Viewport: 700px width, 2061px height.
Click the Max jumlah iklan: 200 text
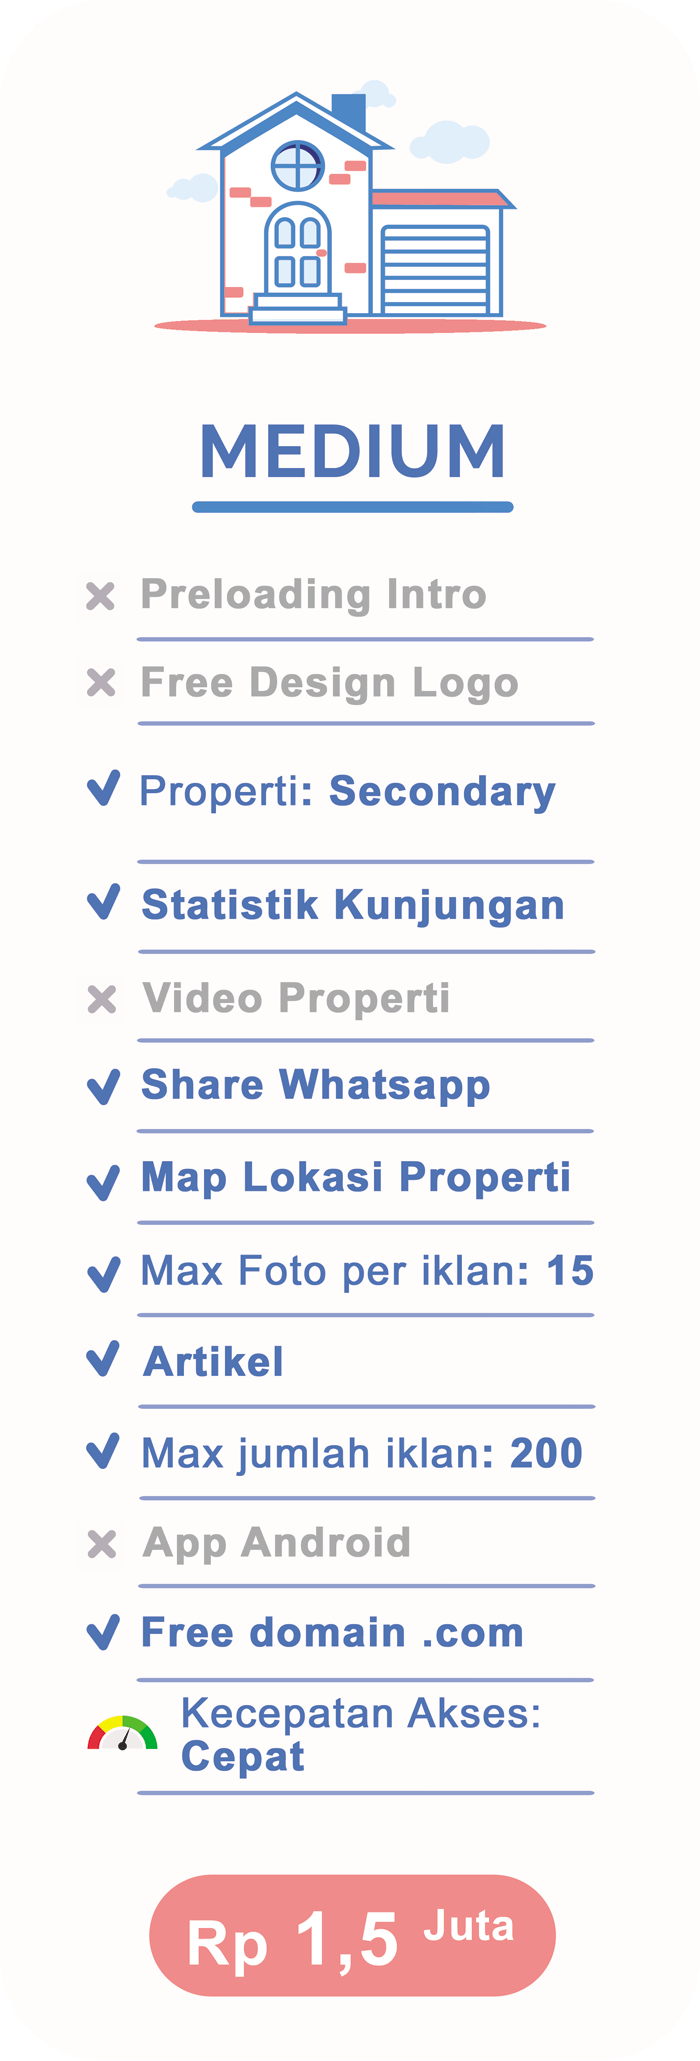tap(361, 1453)
